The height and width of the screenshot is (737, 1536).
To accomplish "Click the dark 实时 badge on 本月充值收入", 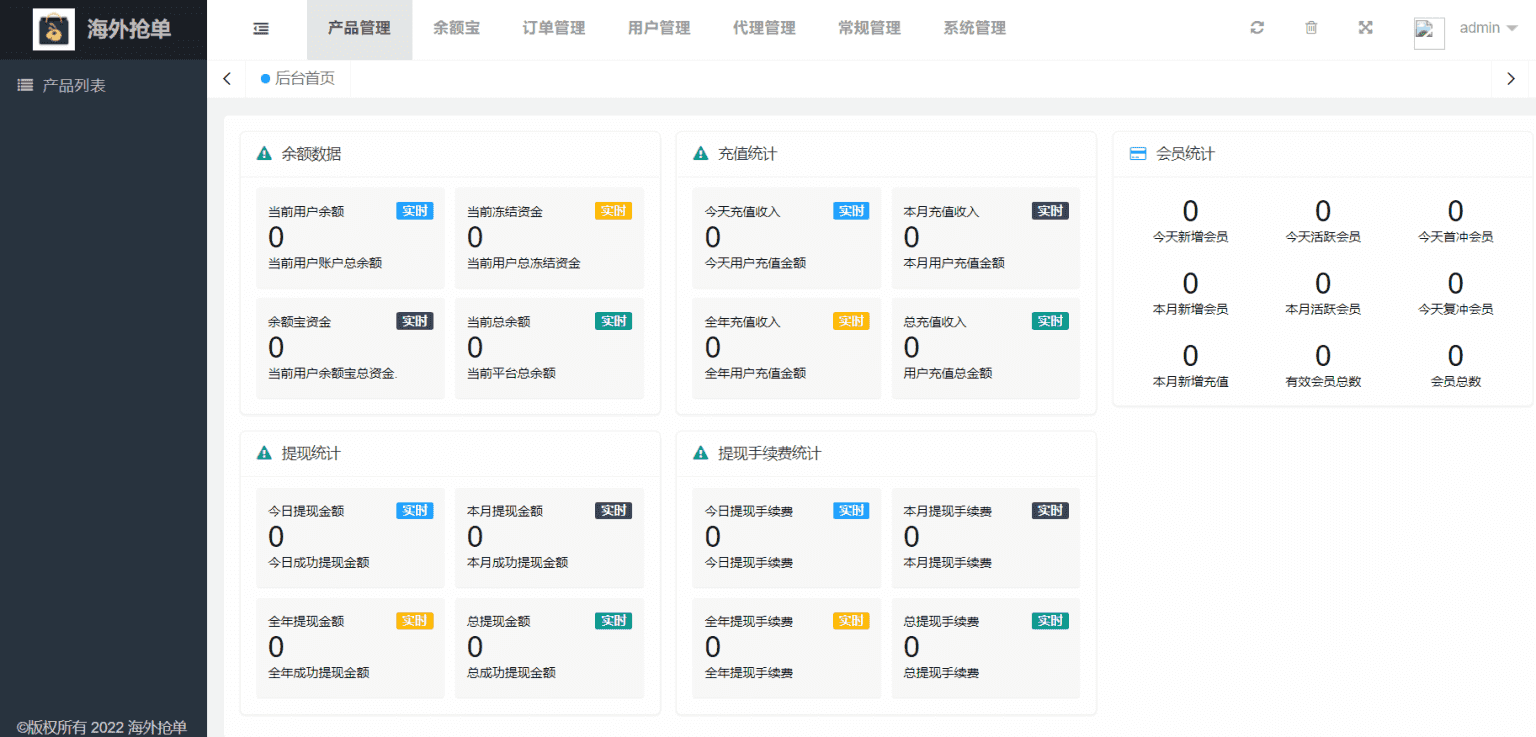I will coord(1050,211).
